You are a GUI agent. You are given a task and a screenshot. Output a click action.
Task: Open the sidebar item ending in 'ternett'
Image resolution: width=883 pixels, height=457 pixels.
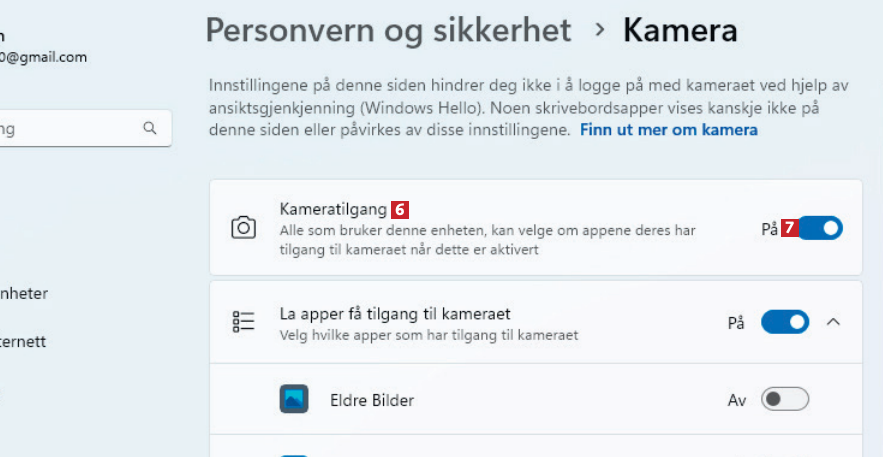click(x=24, y=341)
